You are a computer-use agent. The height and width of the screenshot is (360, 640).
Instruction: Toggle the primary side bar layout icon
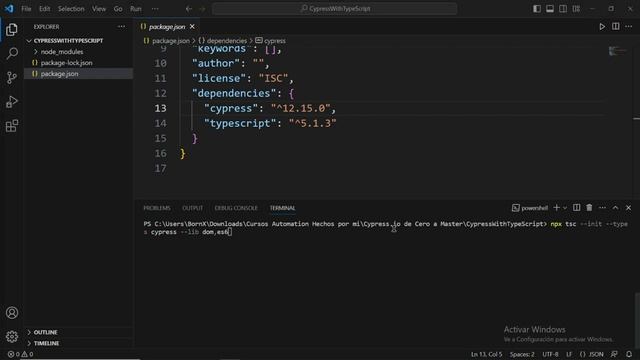tap(537, 9)
